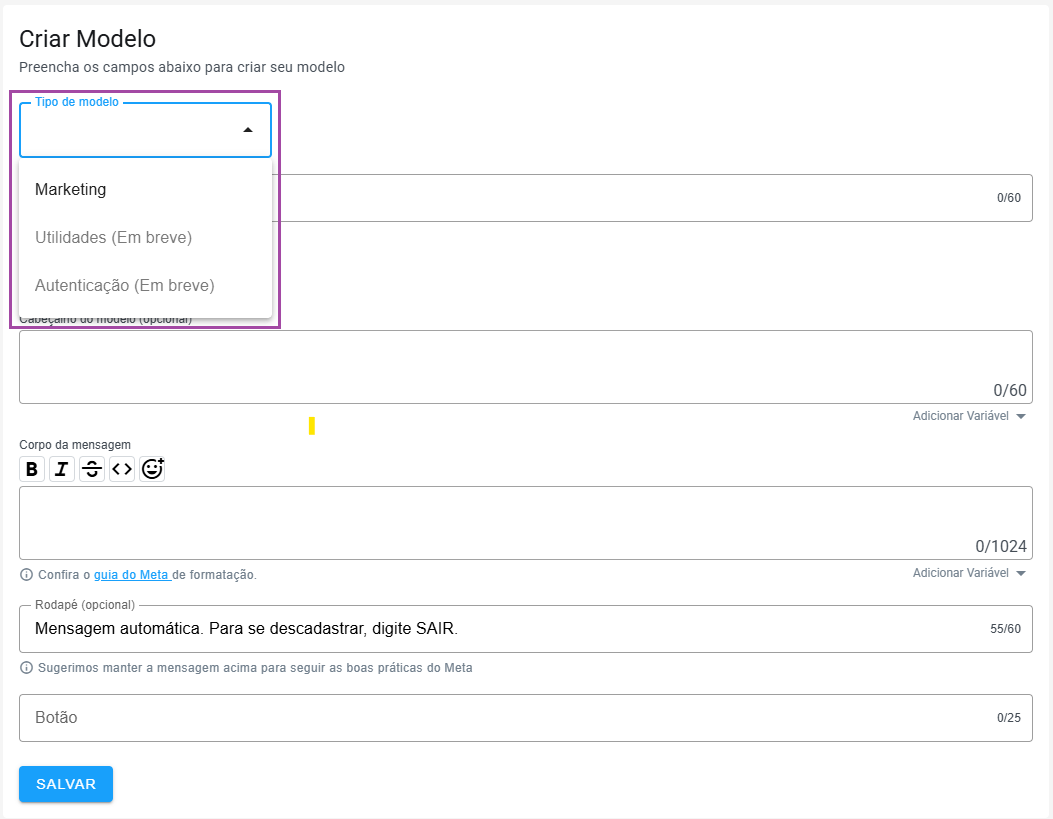Screen dimensions: 1053x819
Task: Select Marketing model type
Action: point(146,189)
